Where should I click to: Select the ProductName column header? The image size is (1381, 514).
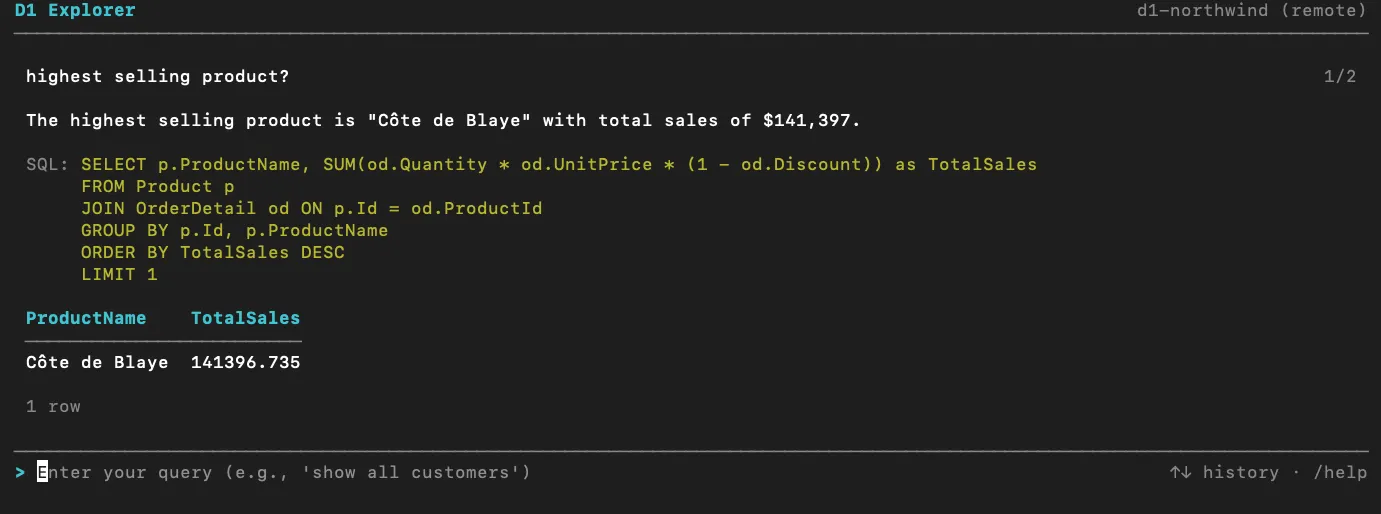[86, 318]
